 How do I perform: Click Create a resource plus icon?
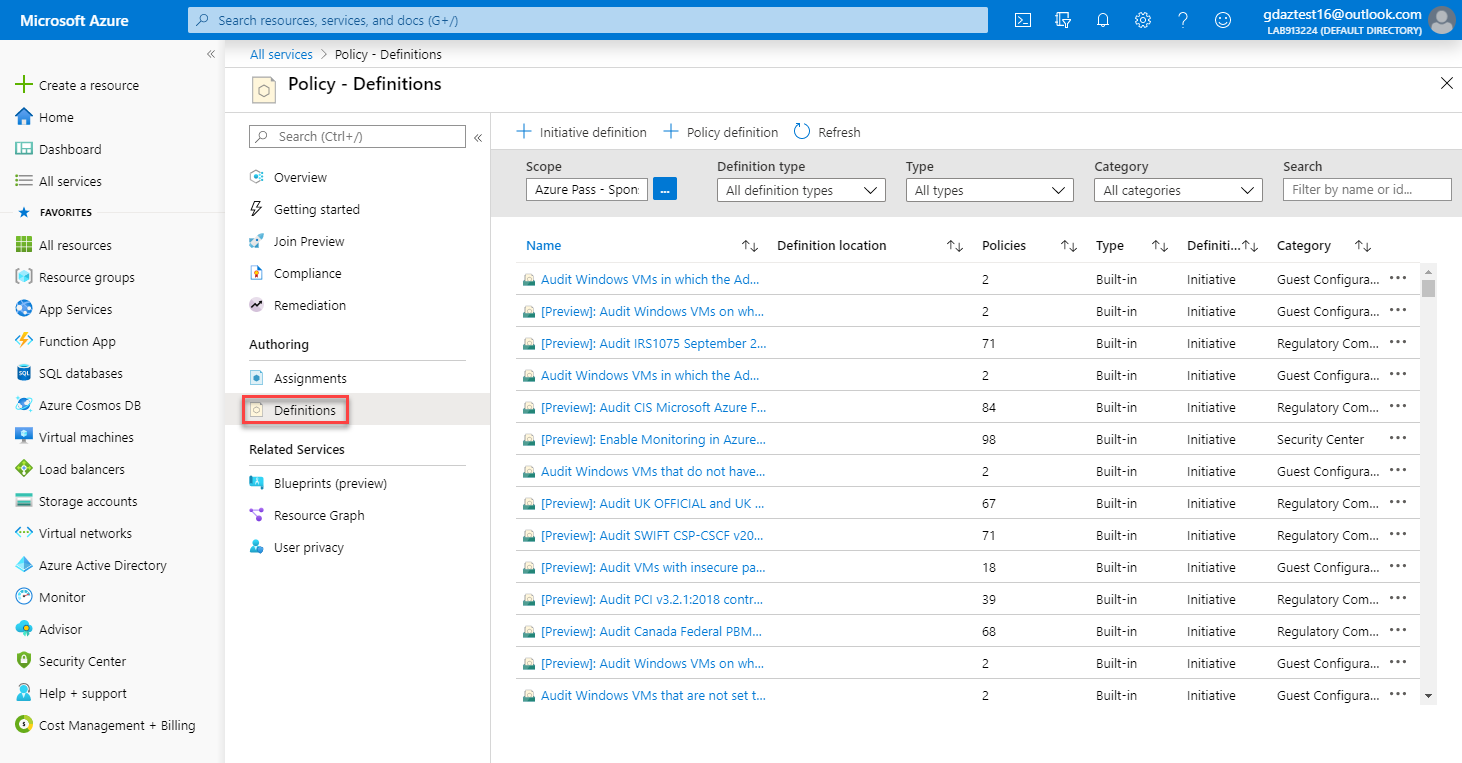pos(24,85)
